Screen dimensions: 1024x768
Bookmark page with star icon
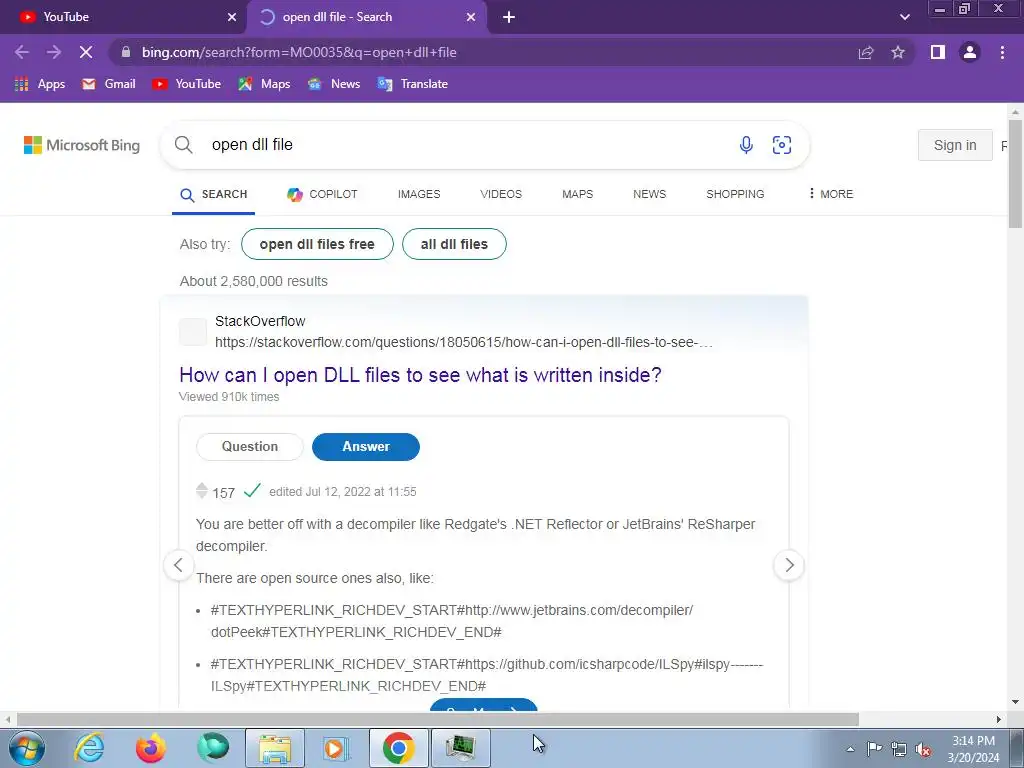[898, 52]
